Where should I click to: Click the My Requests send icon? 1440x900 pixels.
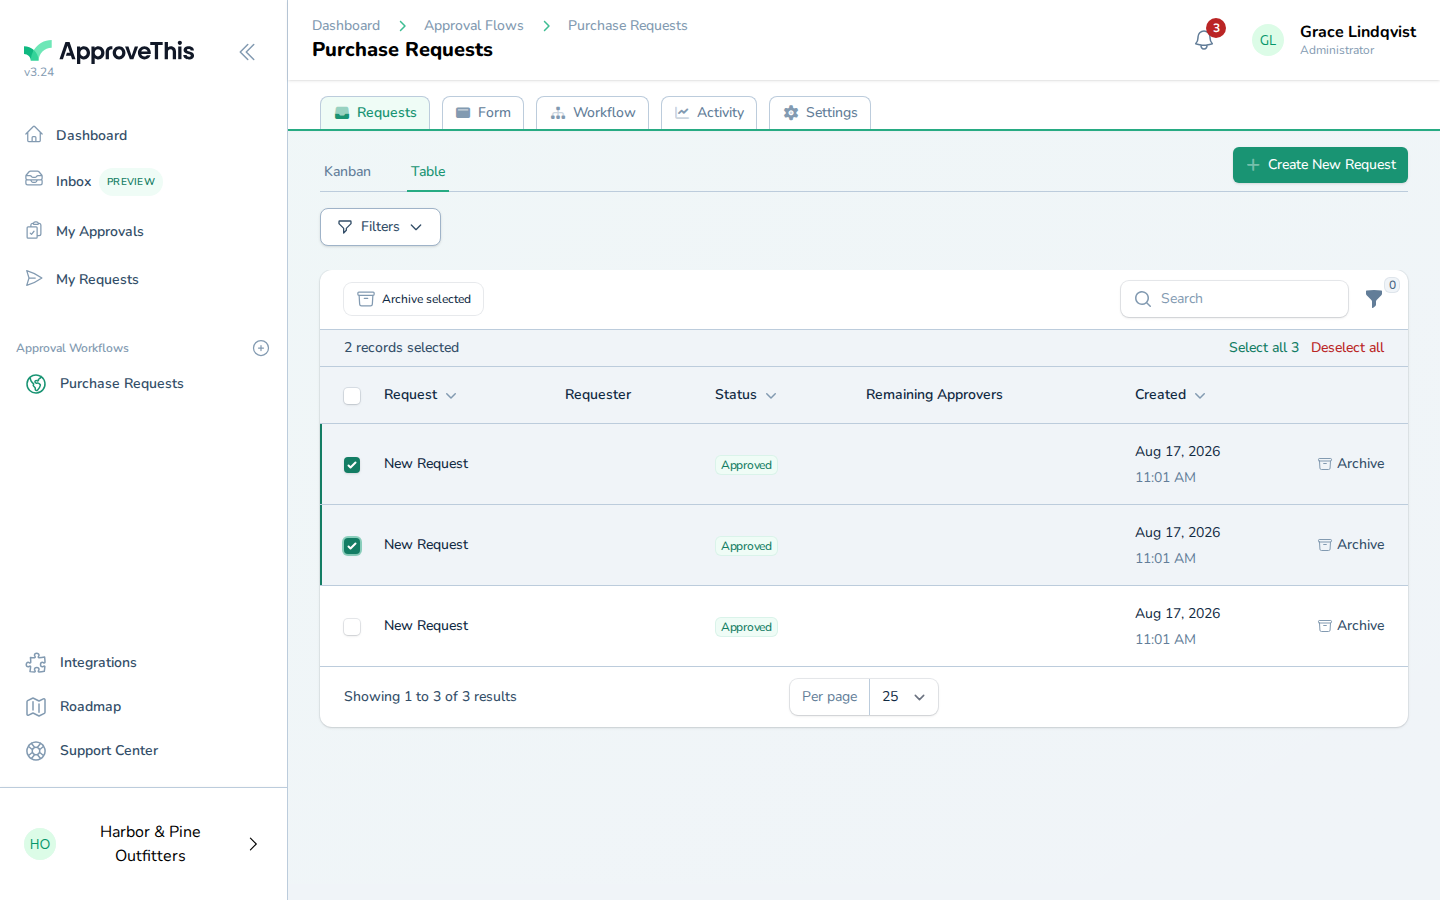click(34, 278)
